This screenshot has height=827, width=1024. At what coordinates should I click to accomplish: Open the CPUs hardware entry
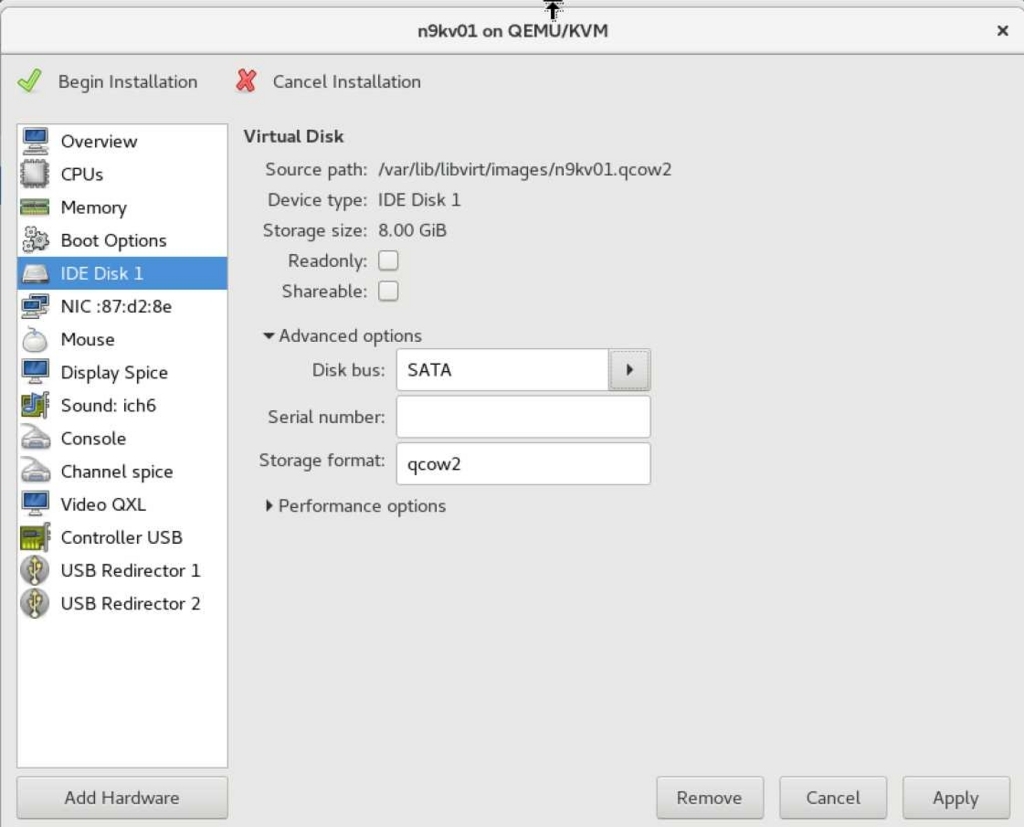(122, 174)
